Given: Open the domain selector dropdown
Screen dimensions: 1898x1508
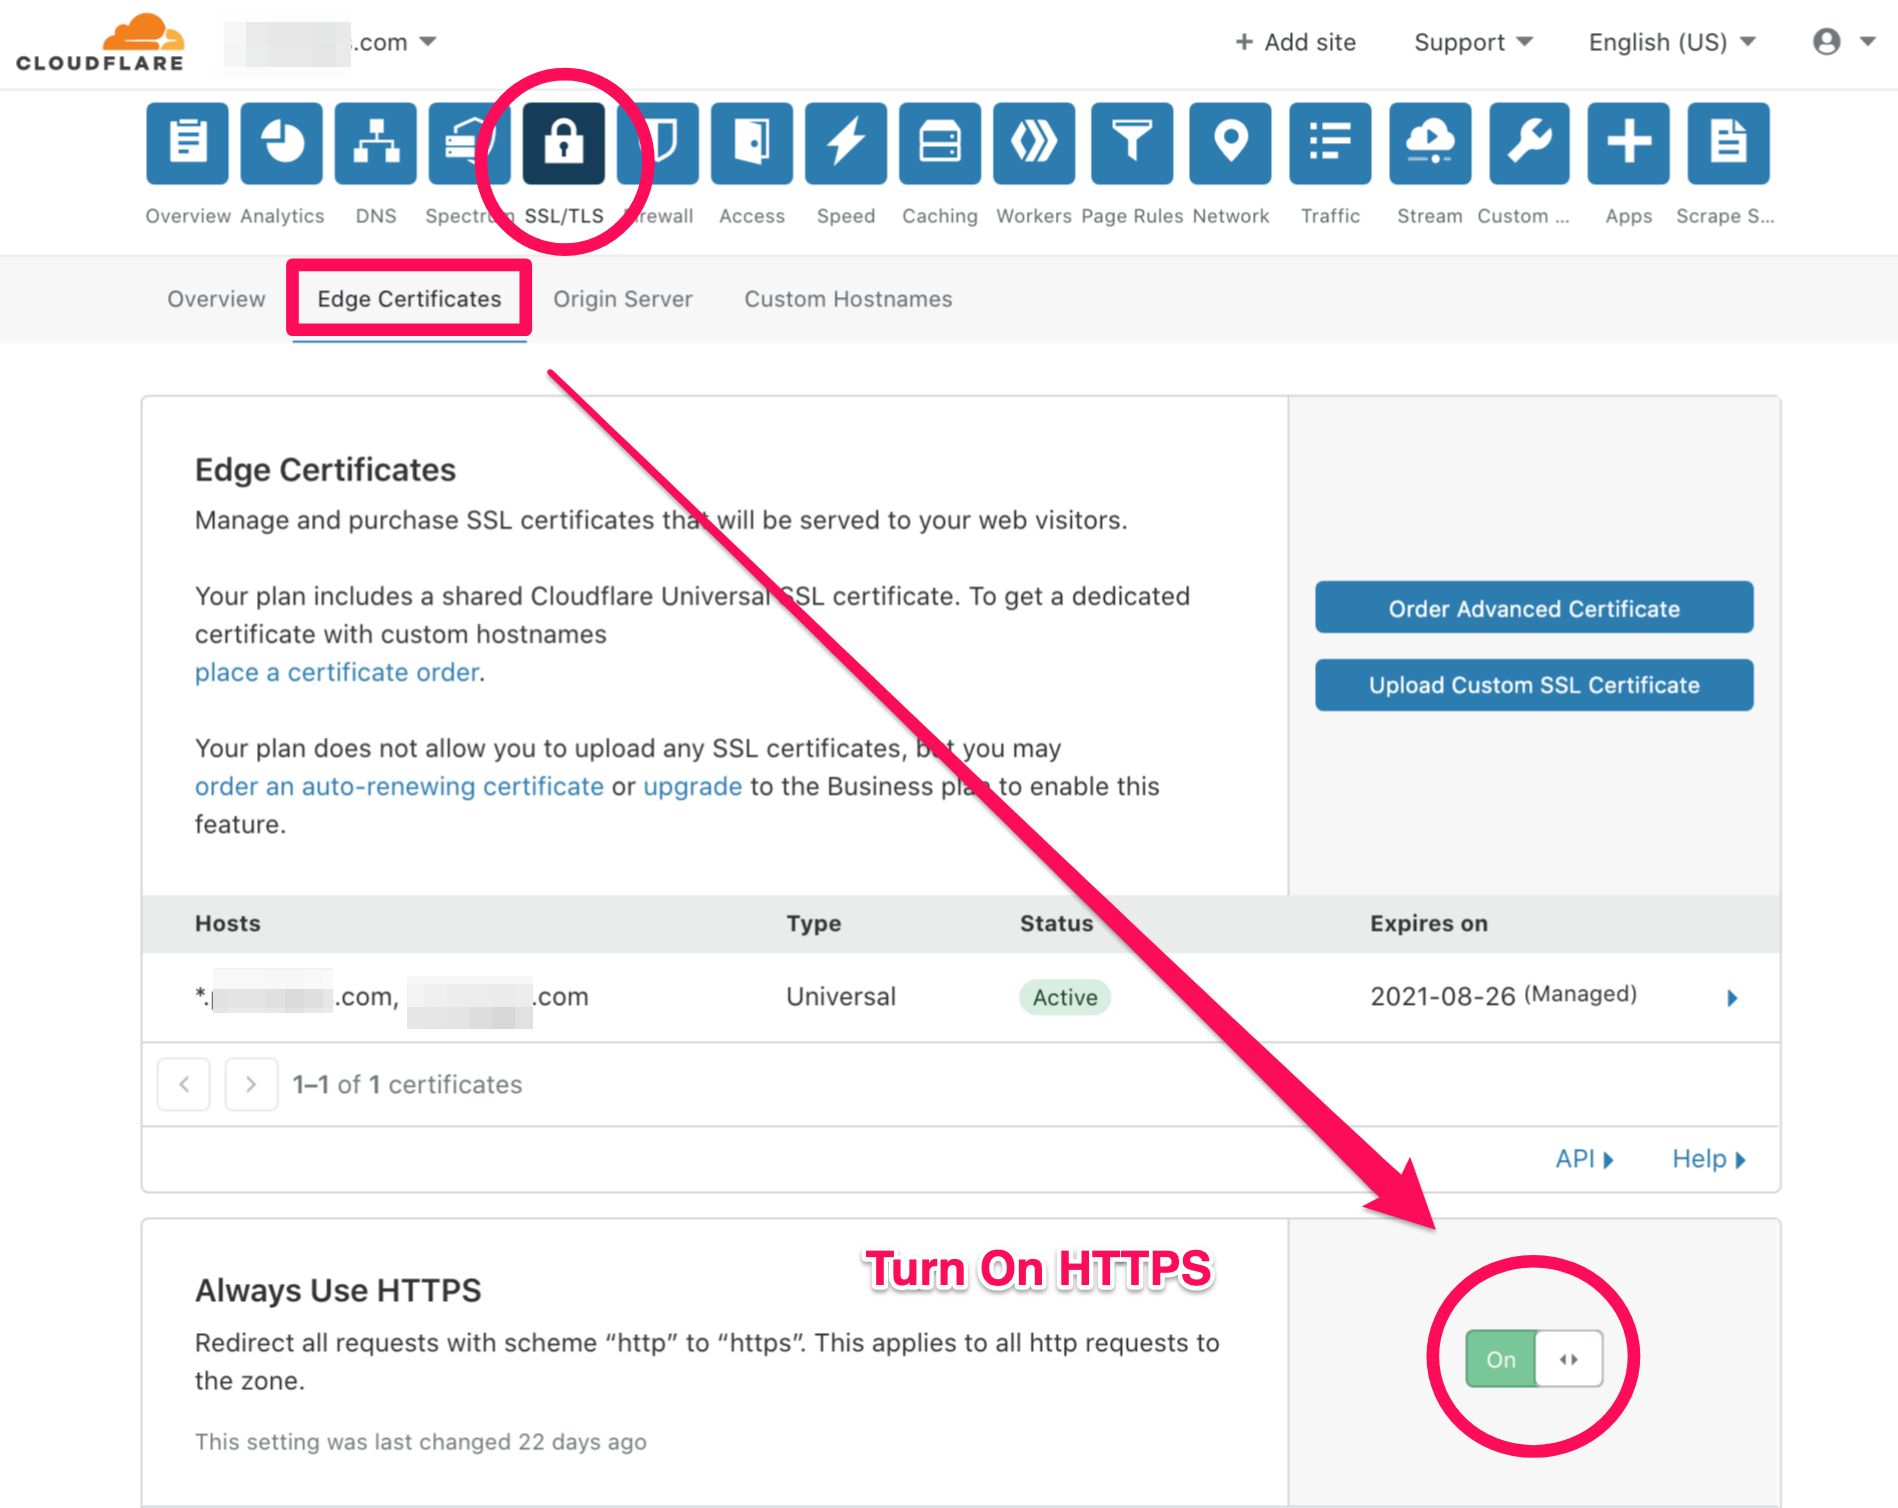Looking at the screenshot, I should coord(331,42).
